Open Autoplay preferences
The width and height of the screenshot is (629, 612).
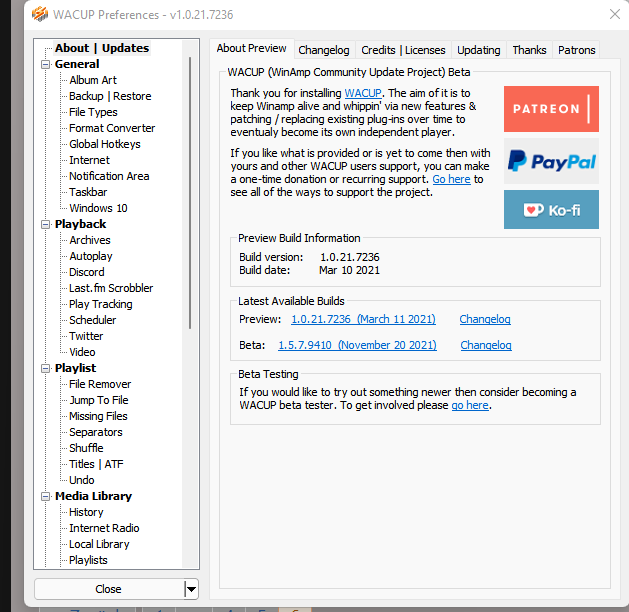pos(91,256)
